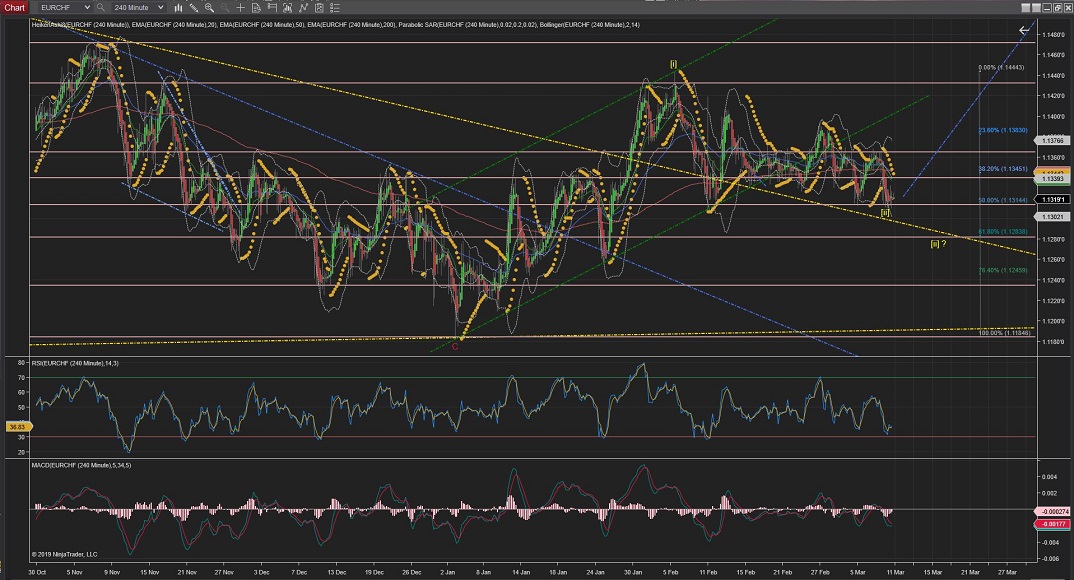Restore the chart window
This screenshot has width=1074, height=580.
tap(1058, 8)
